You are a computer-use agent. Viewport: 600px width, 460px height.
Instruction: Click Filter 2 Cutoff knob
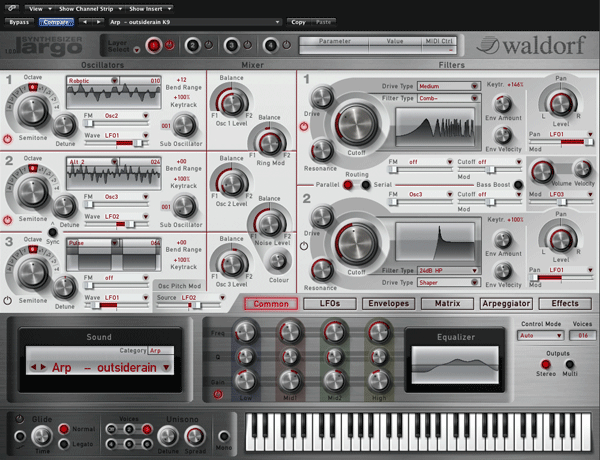click(x=356, y=243)
